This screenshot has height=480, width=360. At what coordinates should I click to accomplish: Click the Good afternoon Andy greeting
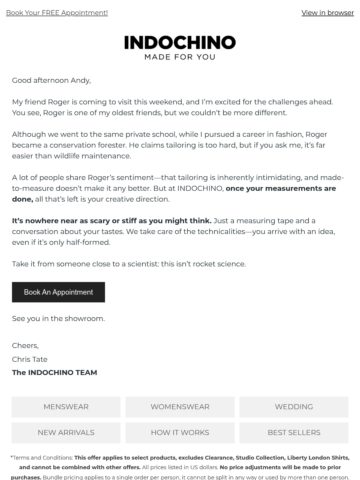(51, 80)
